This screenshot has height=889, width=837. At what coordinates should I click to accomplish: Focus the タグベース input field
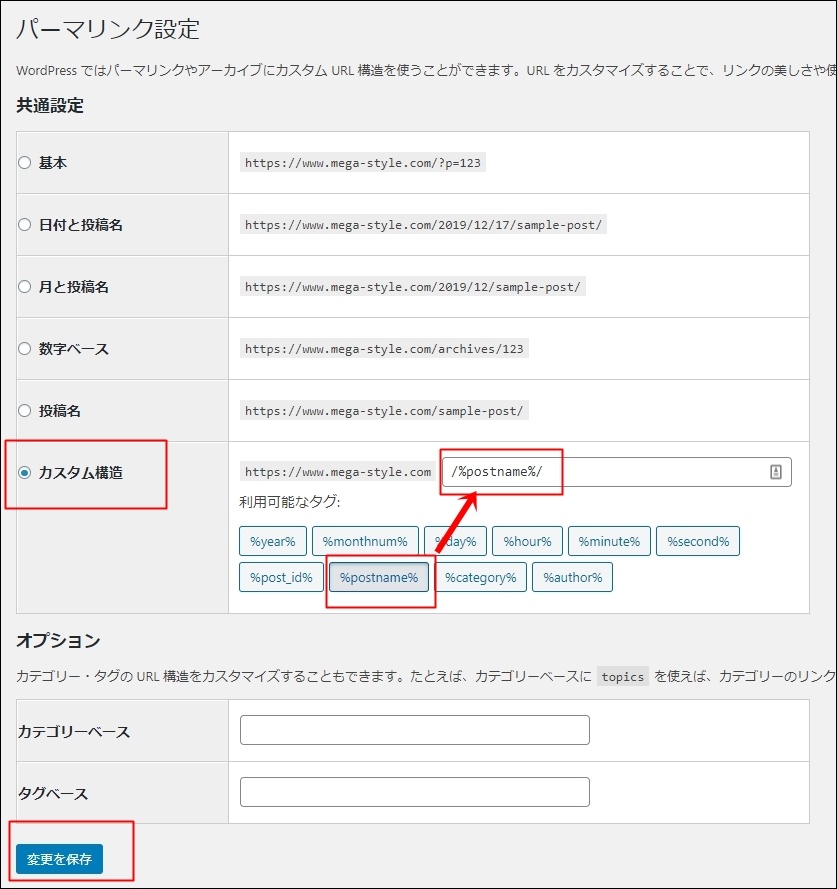coord(414,792)
